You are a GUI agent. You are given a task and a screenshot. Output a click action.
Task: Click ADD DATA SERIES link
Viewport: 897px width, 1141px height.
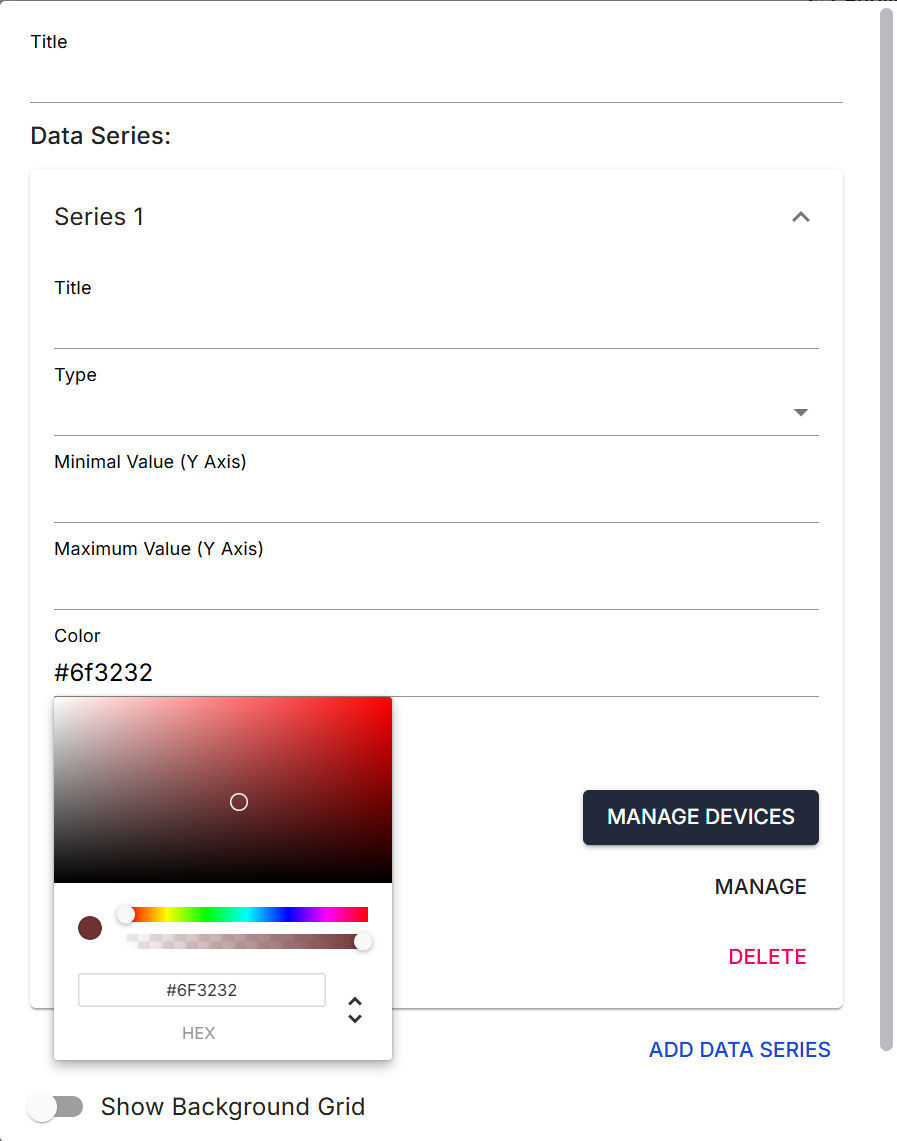(x=739, y=1050)
